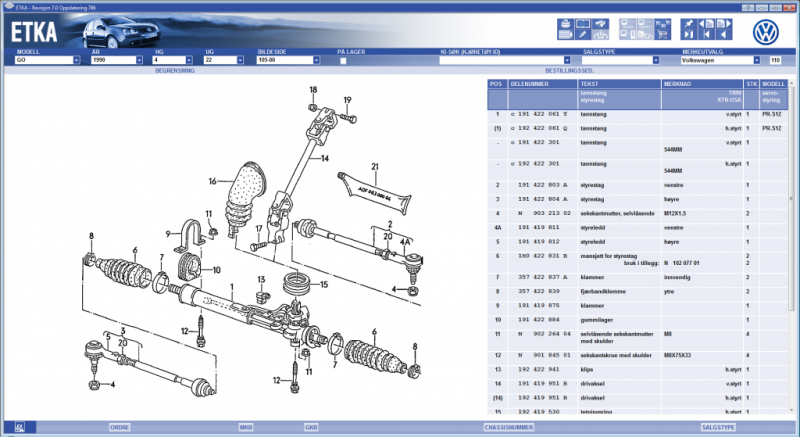Switch to the BESTILLINGSSED. tab
The width and height of the screenshot is (800, 437).
pos(570,72)
